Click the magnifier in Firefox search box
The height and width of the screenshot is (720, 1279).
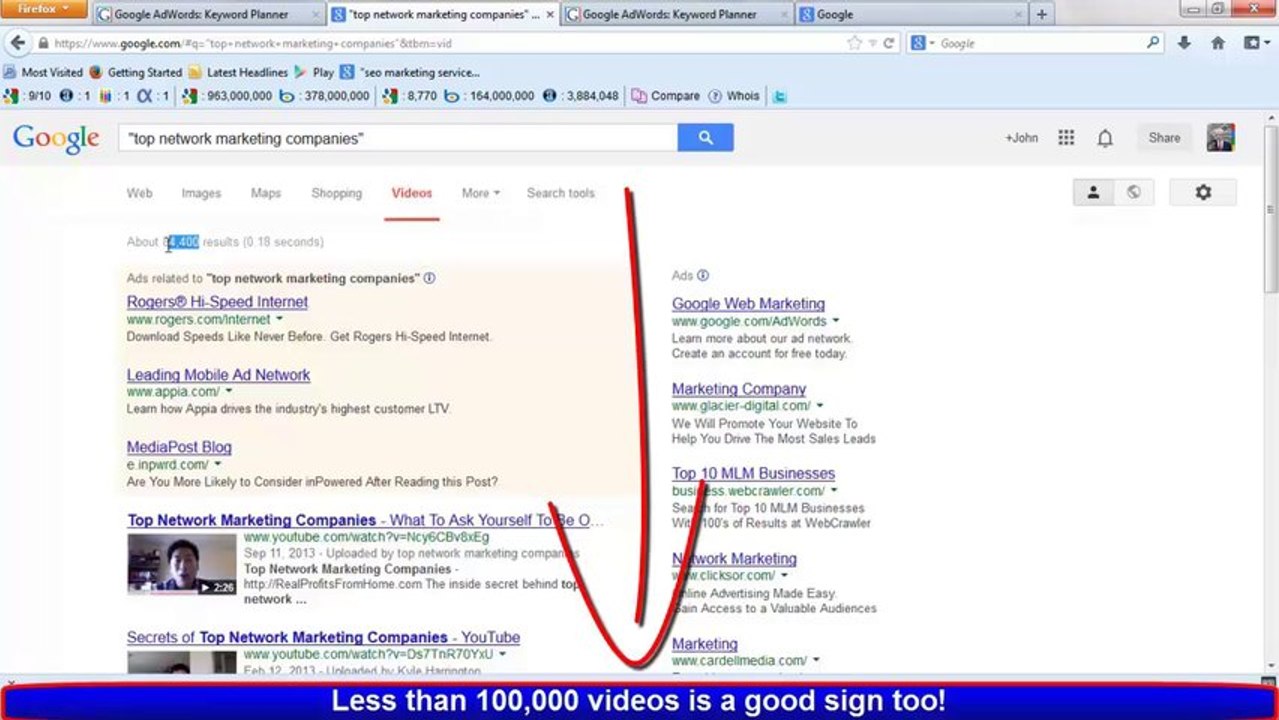coord(1153,43)
